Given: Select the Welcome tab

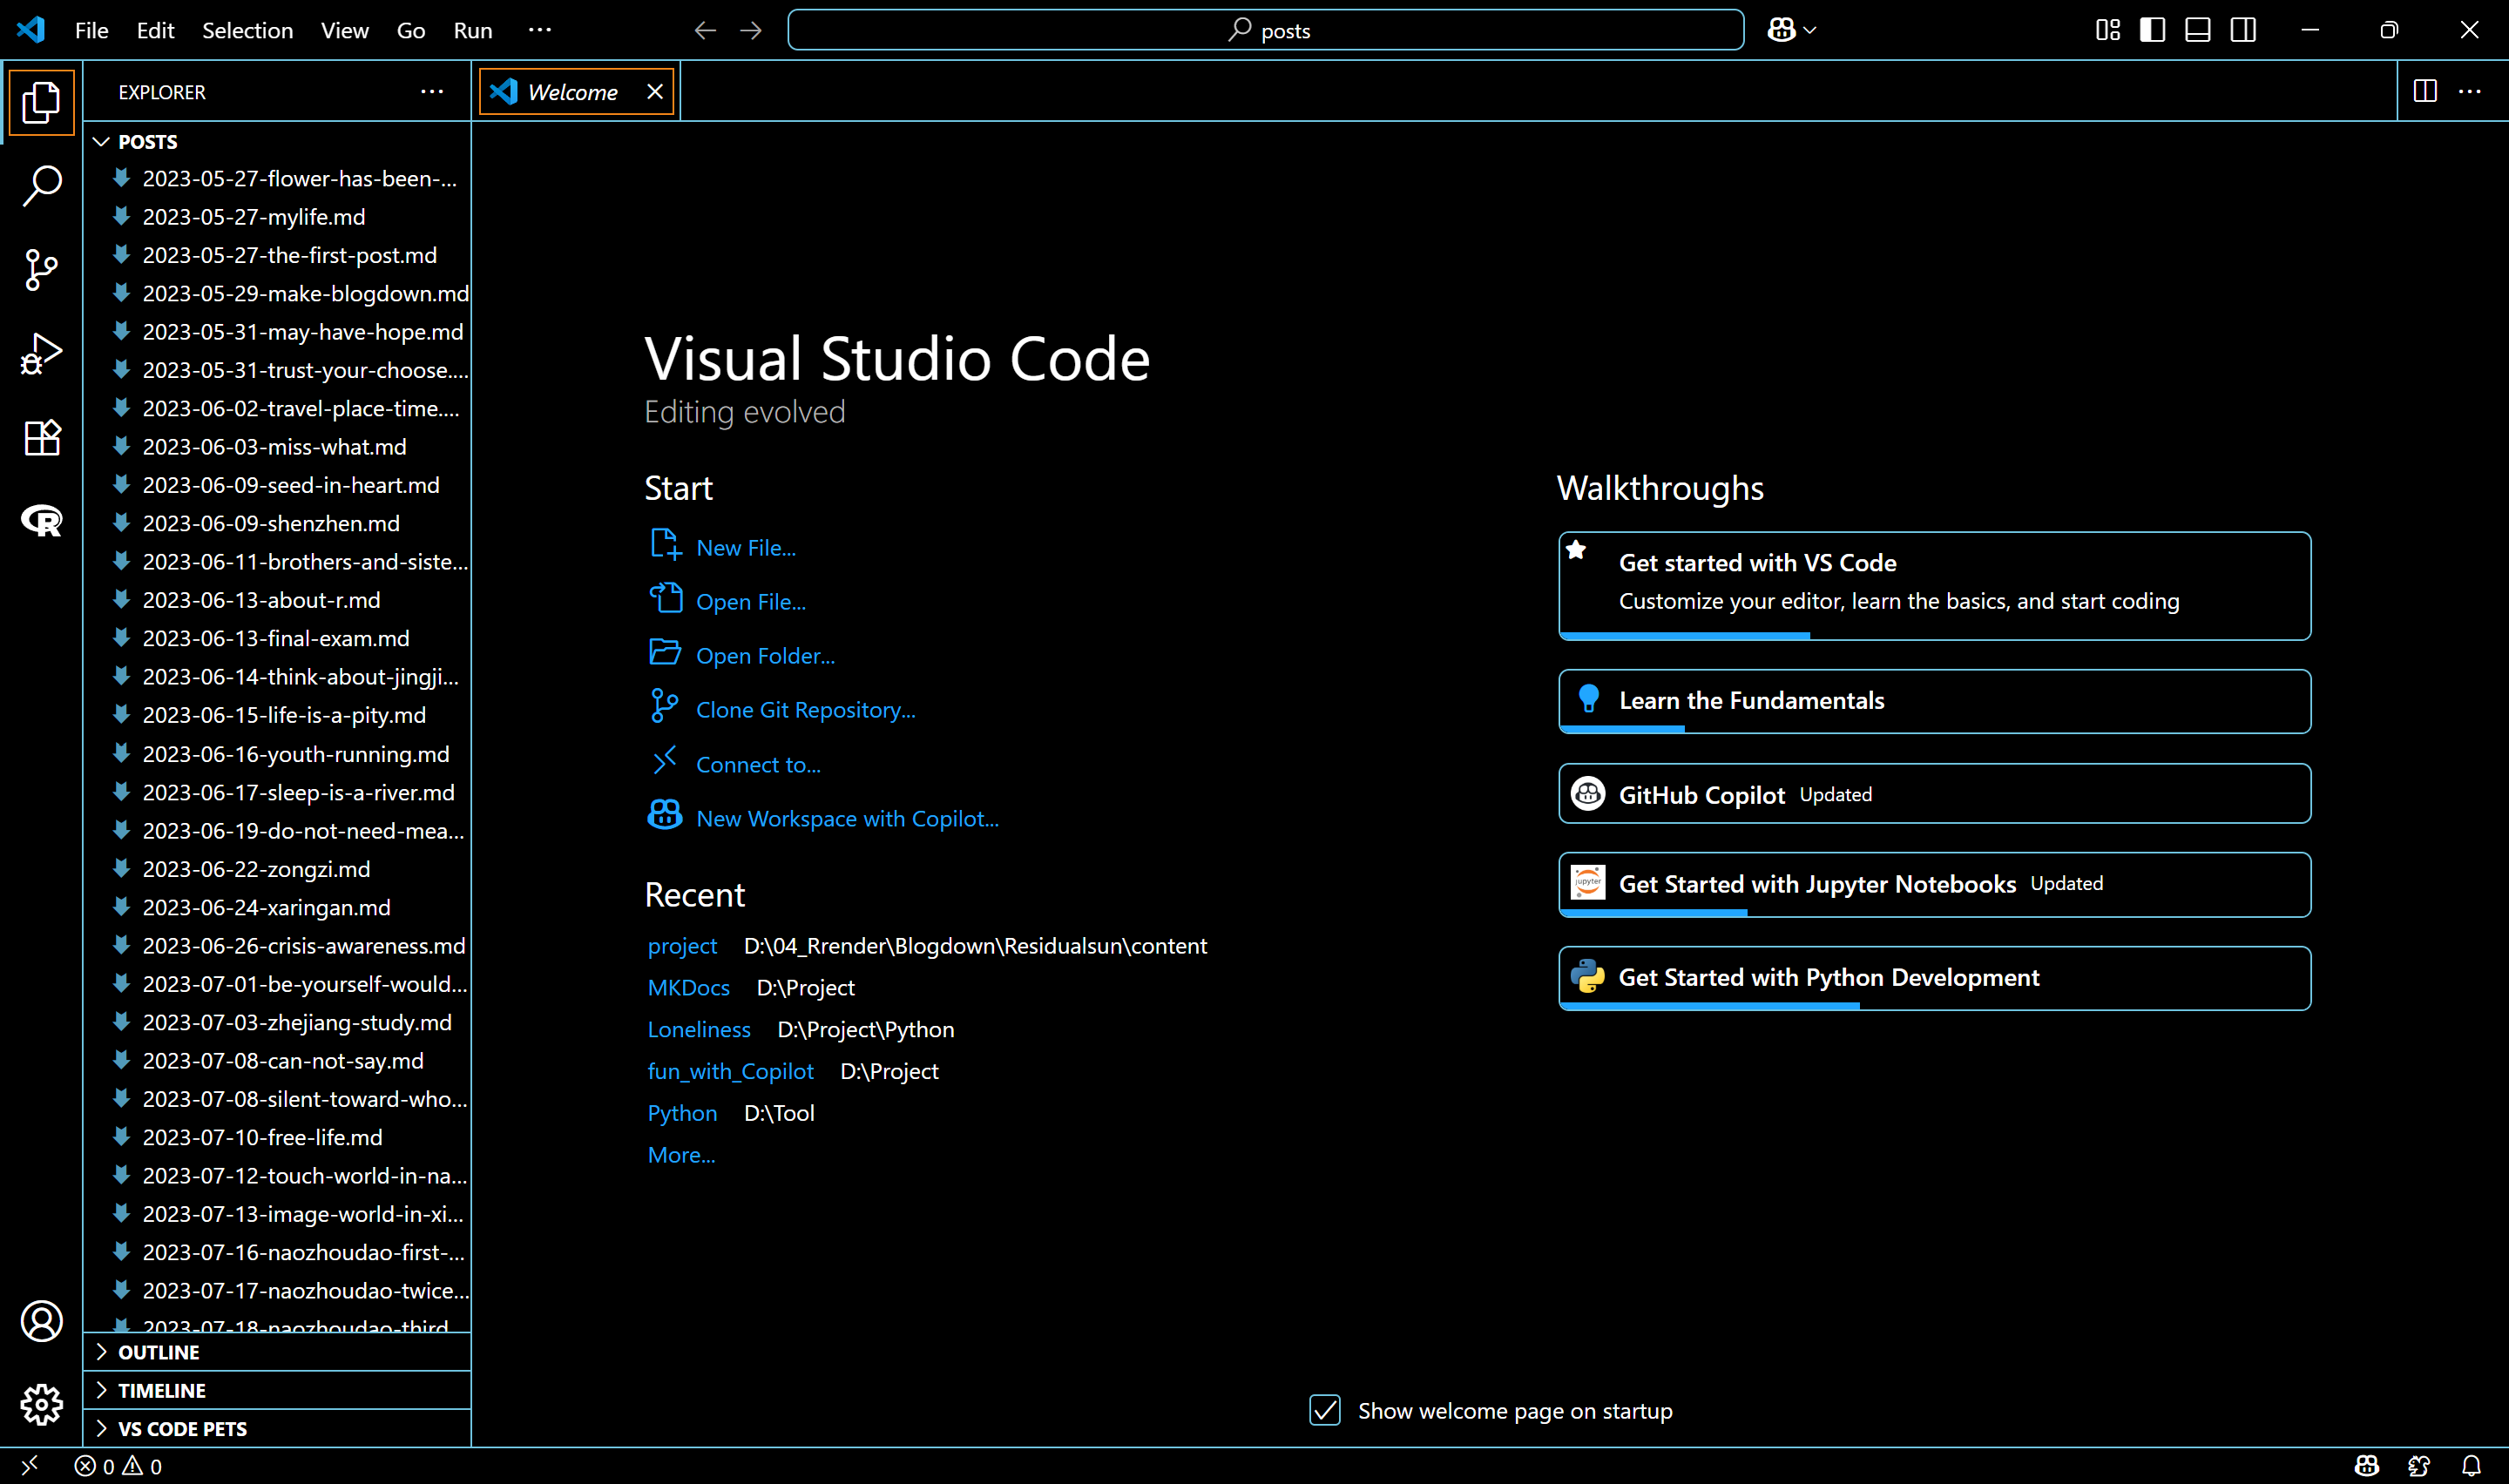Looking at the screenshot, I should tap(572, 92).
